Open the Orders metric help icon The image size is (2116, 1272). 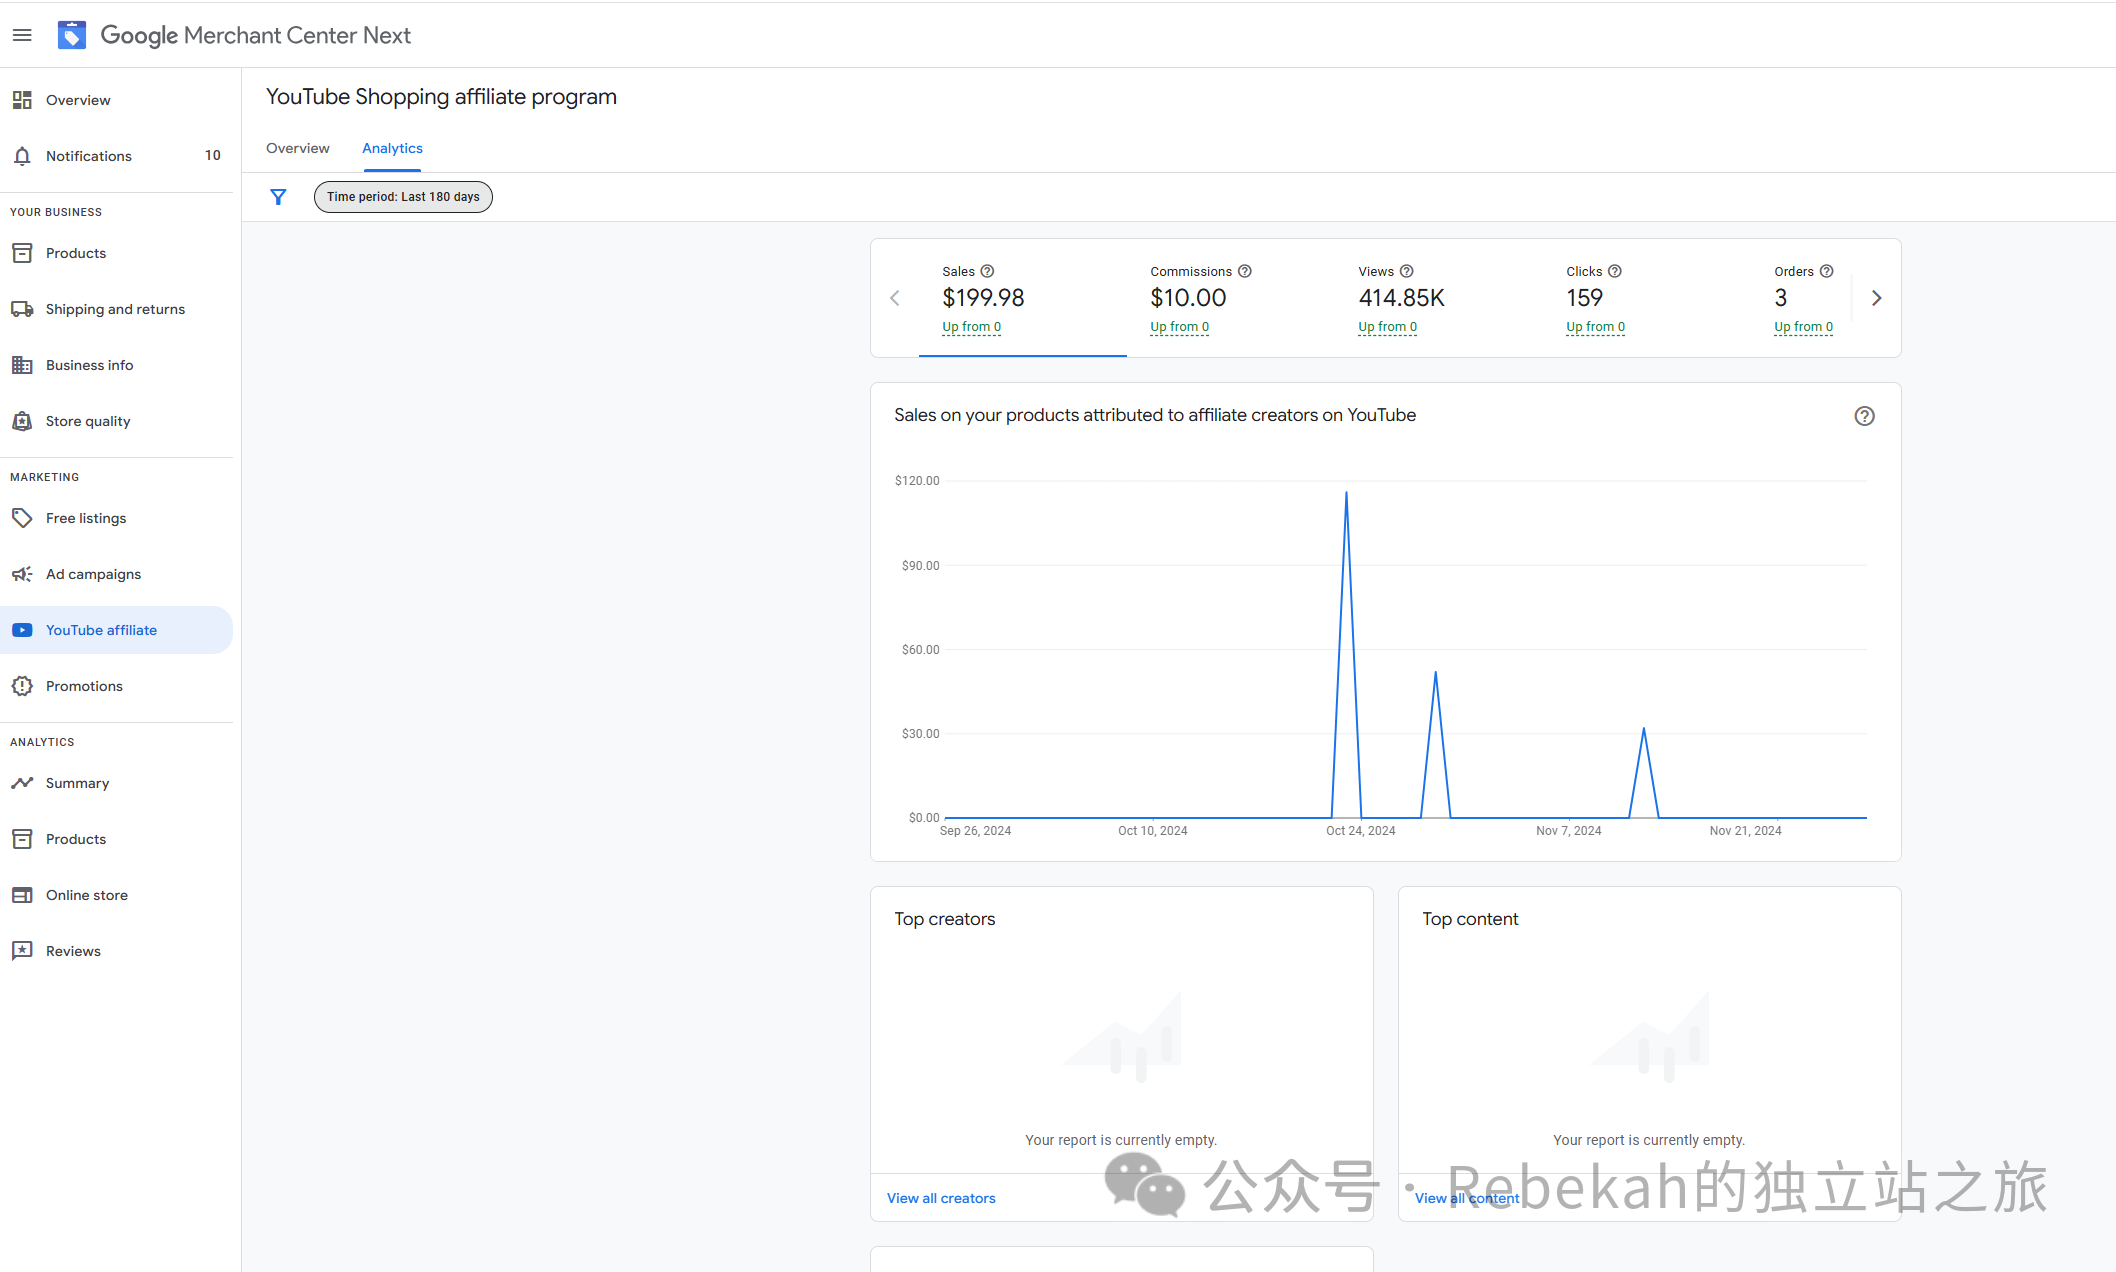coord(1826,271)
